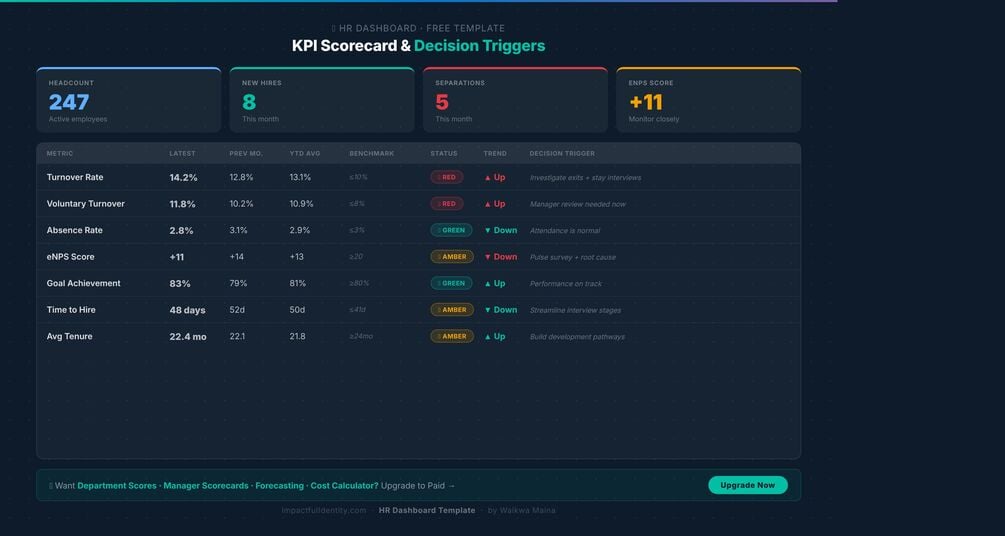The height and width of the screenshot is (536, 1005).
Task: Click the AMBER badge for Time to Hire
Action: [452, 310]
